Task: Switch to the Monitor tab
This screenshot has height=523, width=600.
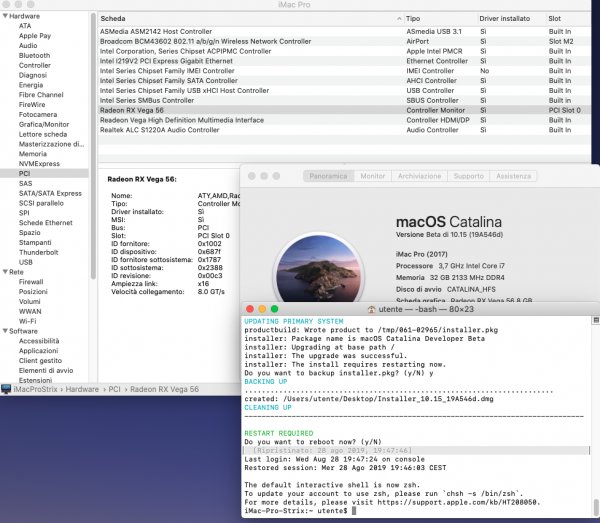Action: pos(373,175)
